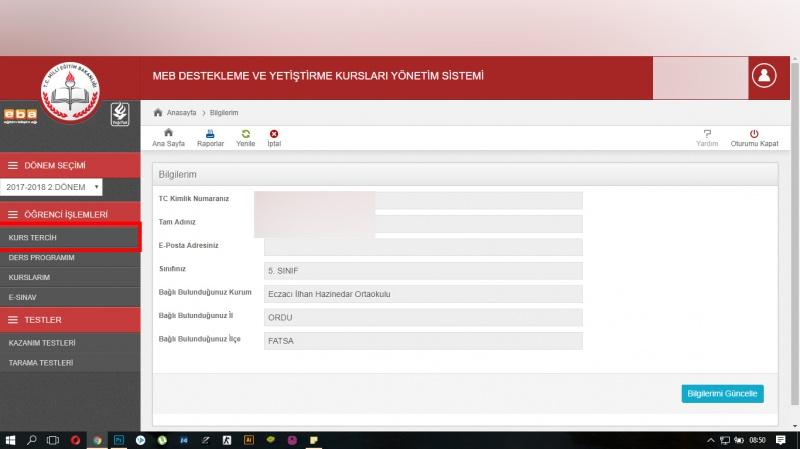Open DERS PROGRAMIM menu item

coord(42,257)
